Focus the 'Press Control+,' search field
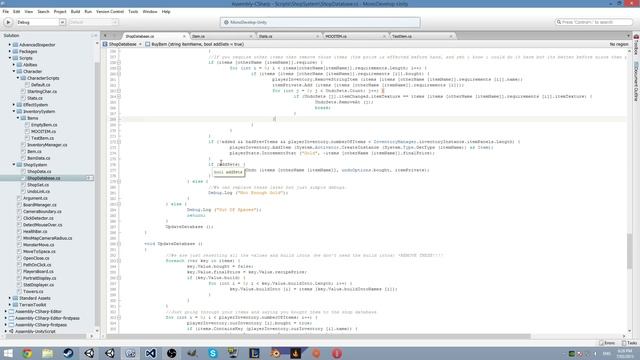Screen dimensions: 640x360 594,22
